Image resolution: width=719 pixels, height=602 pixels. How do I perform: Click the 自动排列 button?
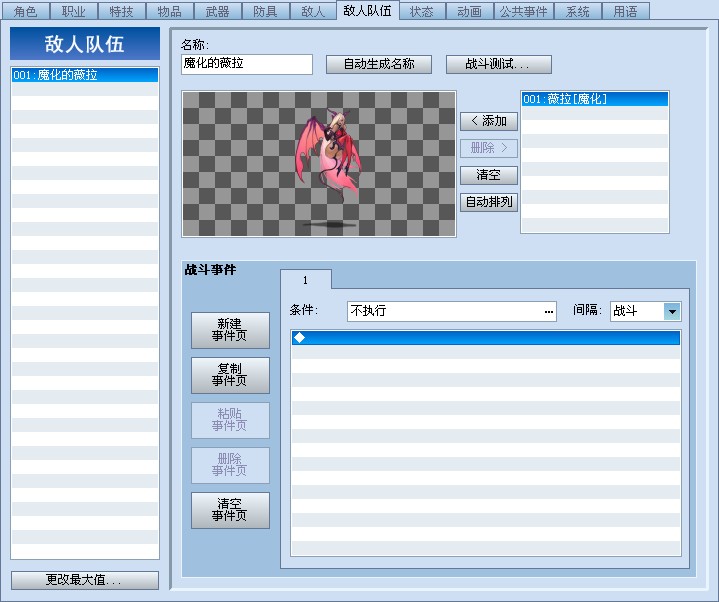pos(489,202)
